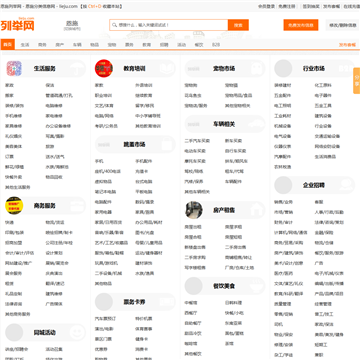Viewport: 360px width, 360px height.
Task: Click the bag icon in 跳蚤市场 header
Action: [166, 144]
